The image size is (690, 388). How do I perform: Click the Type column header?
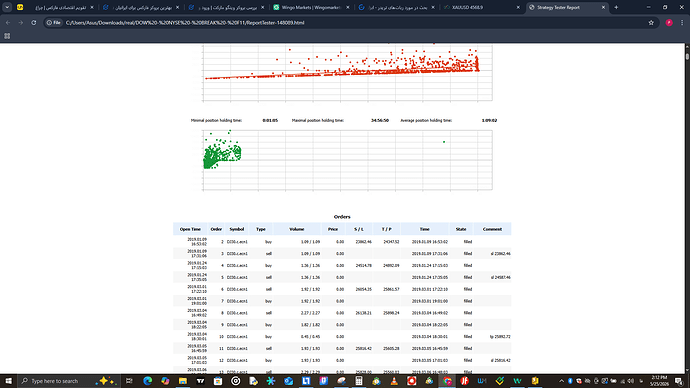pyautogui.click(x=261, y=229)
